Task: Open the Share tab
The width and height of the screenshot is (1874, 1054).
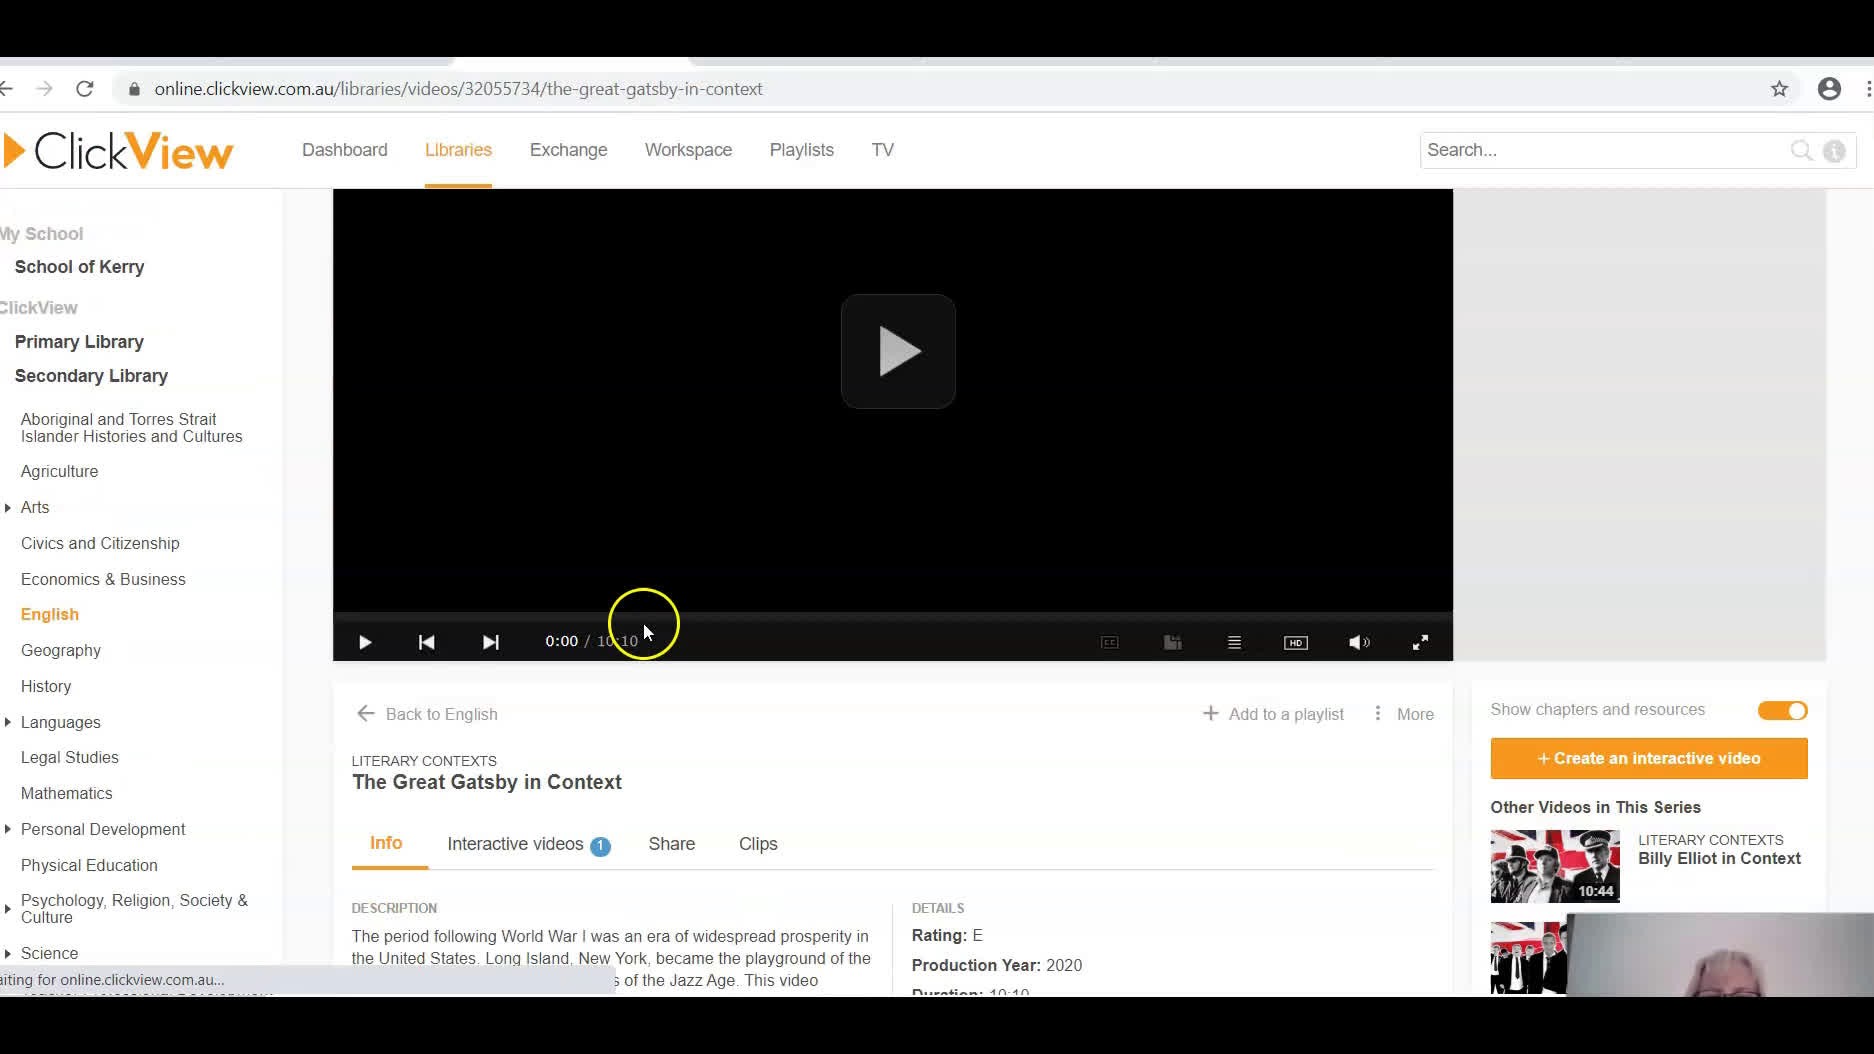Action: [x=671, y=844]
